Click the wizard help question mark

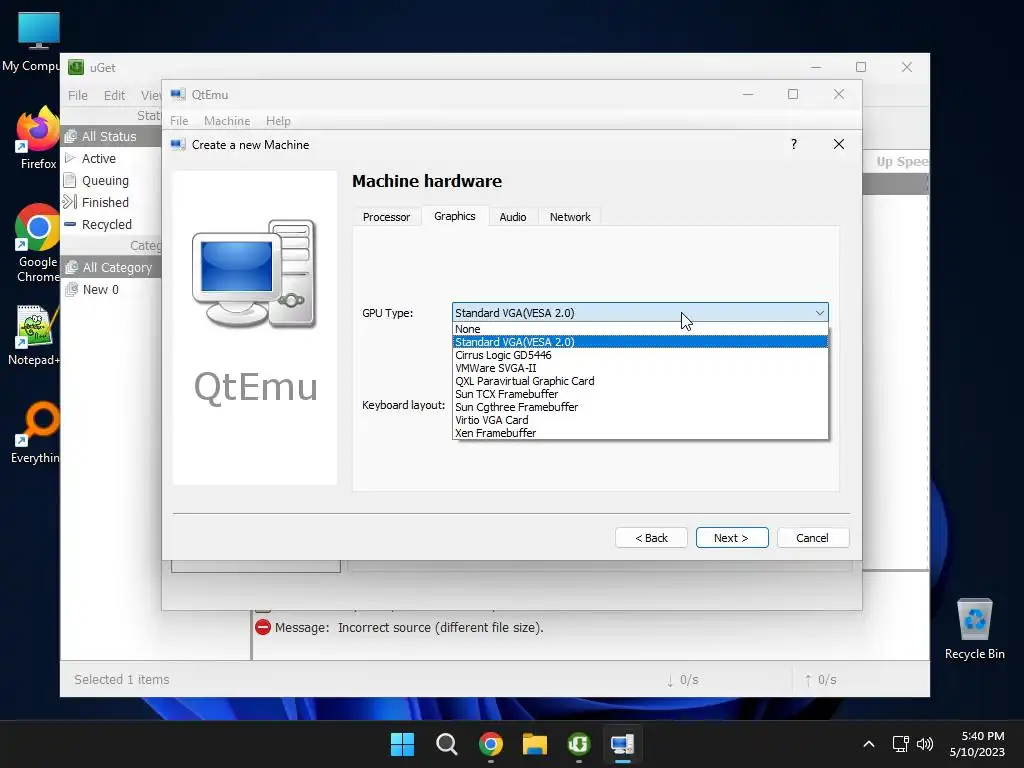[x=793, y=144]
